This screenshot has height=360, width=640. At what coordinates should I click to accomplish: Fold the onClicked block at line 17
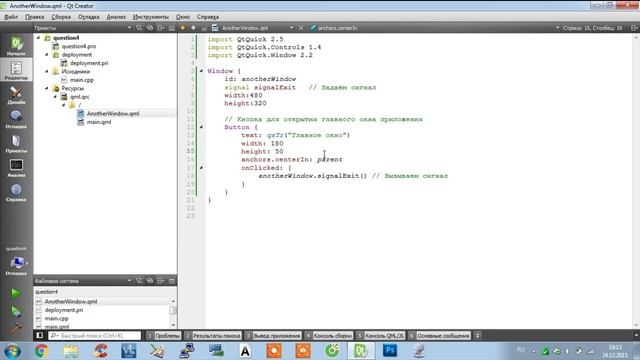pos(201,168)
